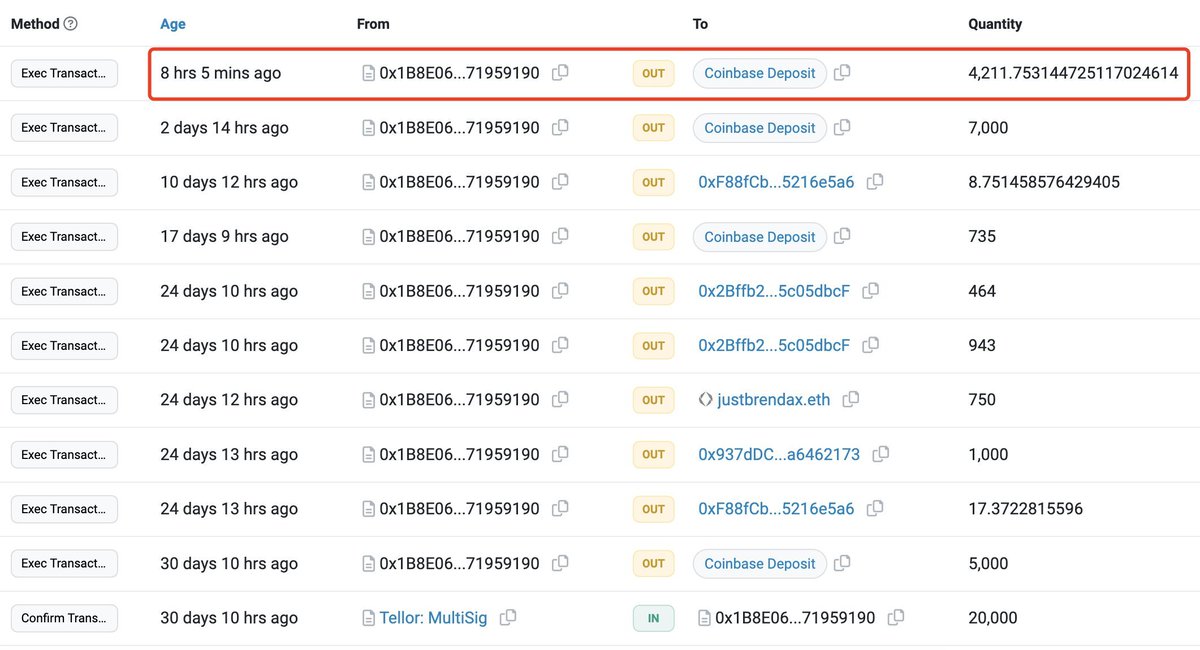Open the Tellor: MultiSig link

tap(433, 618)
